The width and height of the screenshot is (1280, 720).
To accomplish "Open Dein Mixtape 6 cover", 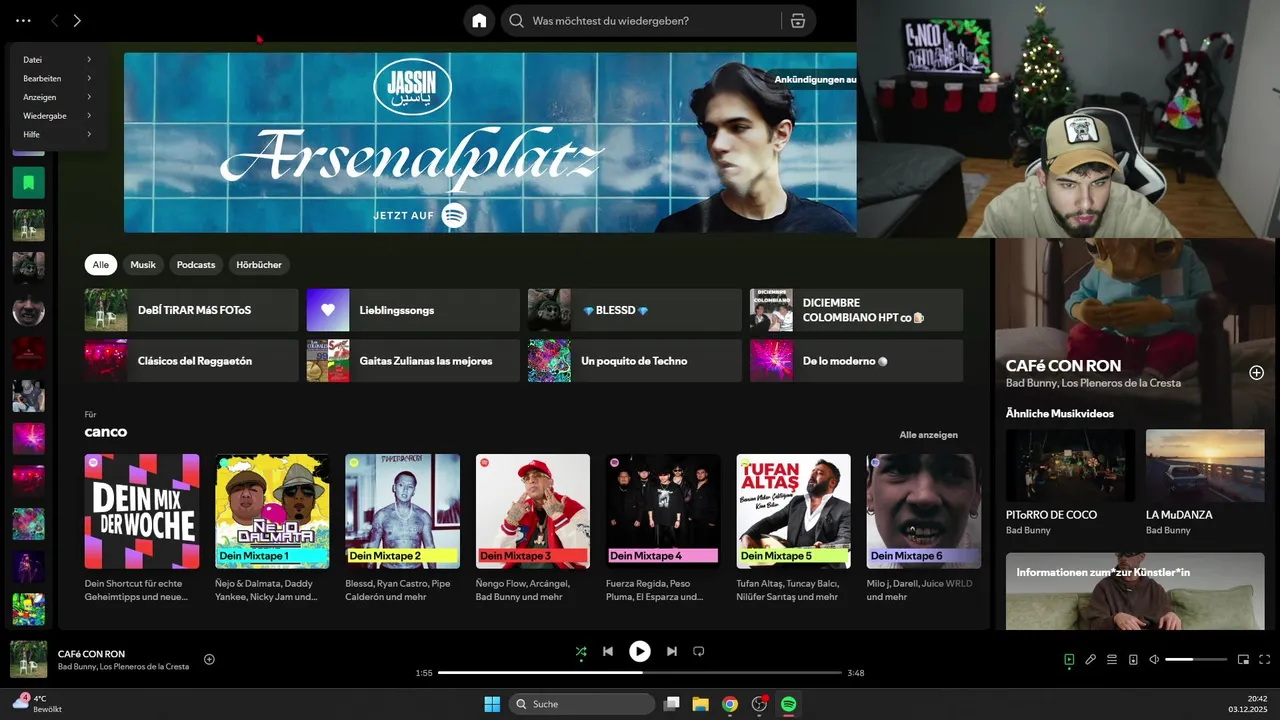I will tap(924, 511).
